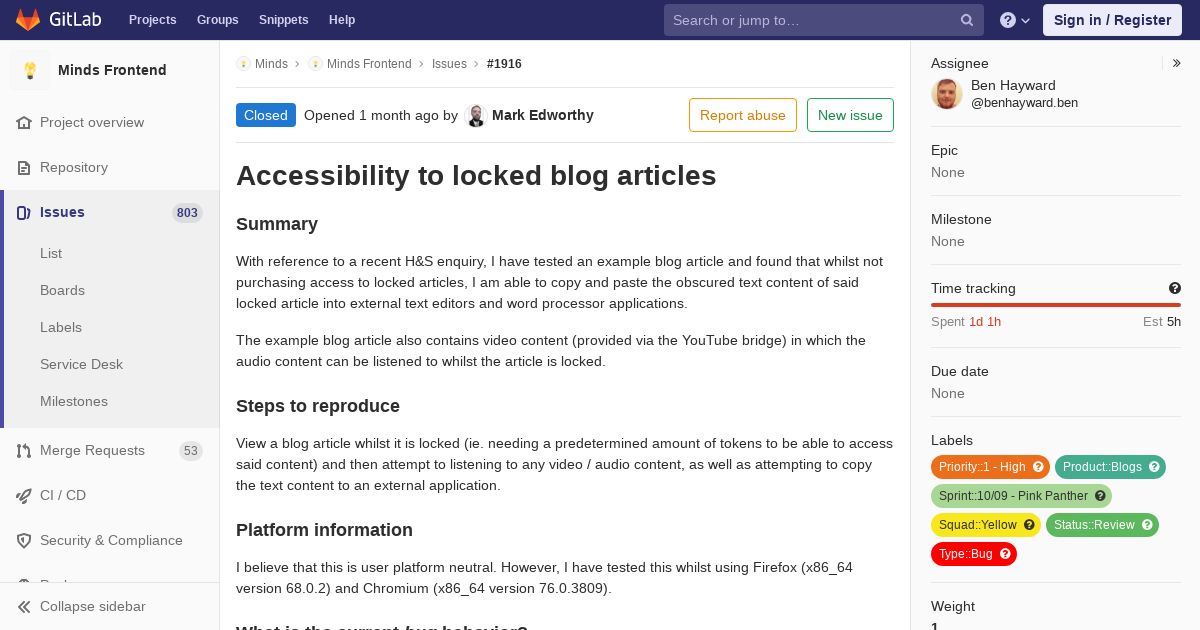Viewport: 1200px width, 630px height.
Task: Click the GitLab fox logo
Action: click(x=28, y=19)
